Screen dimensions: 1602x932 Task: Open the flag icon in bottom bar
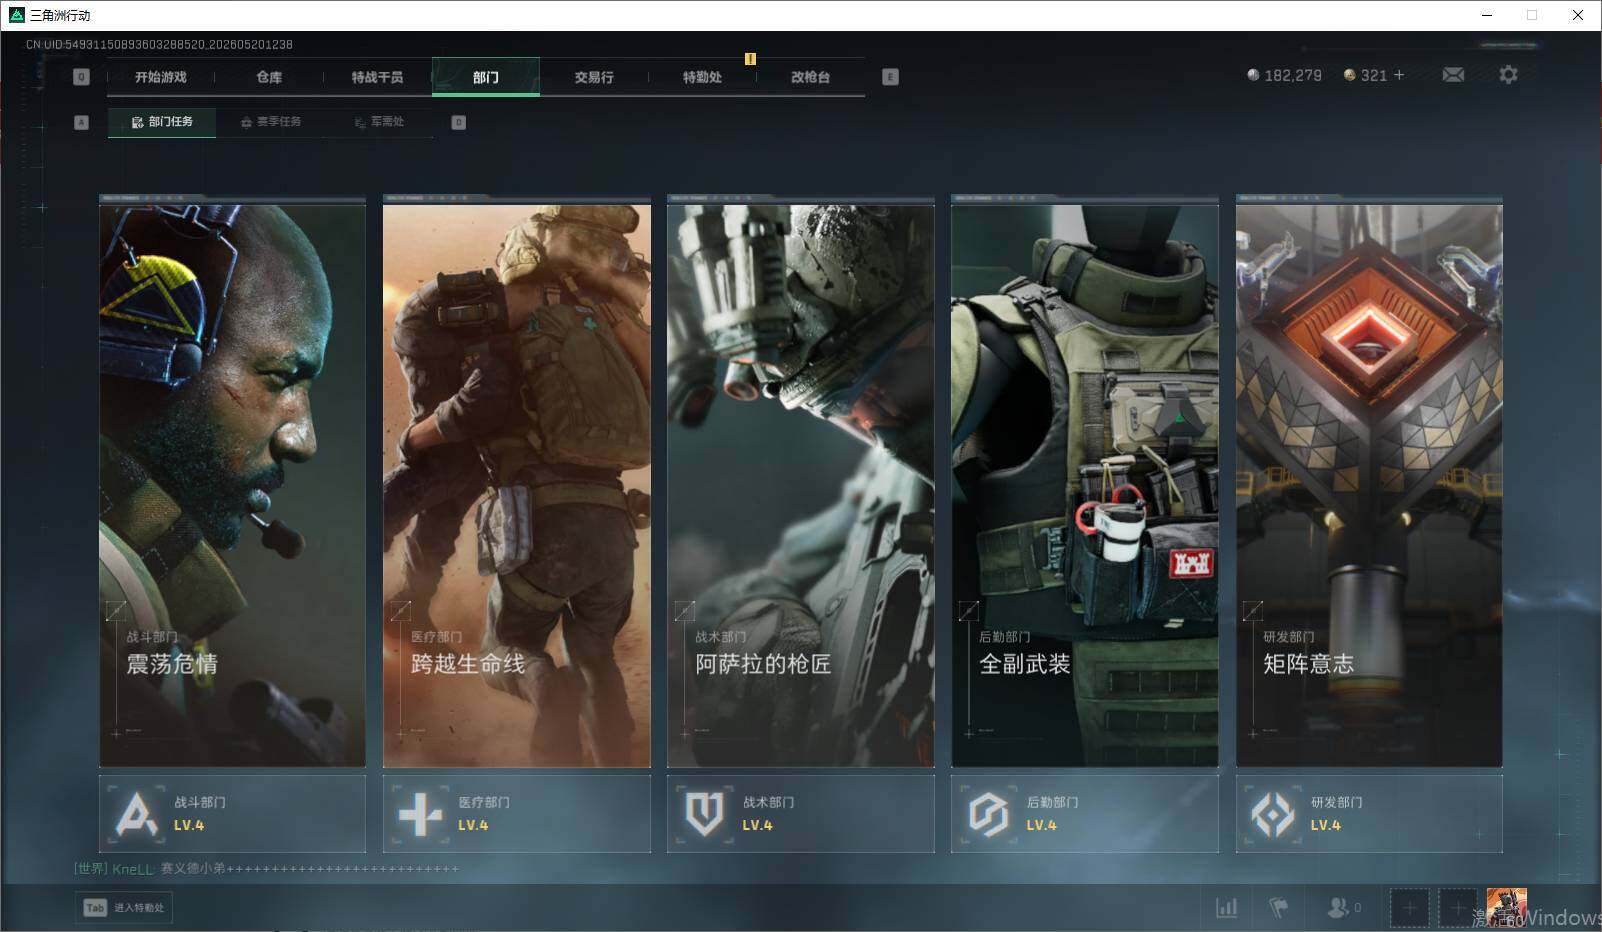pyautogui.click(x=1278, y=908)
